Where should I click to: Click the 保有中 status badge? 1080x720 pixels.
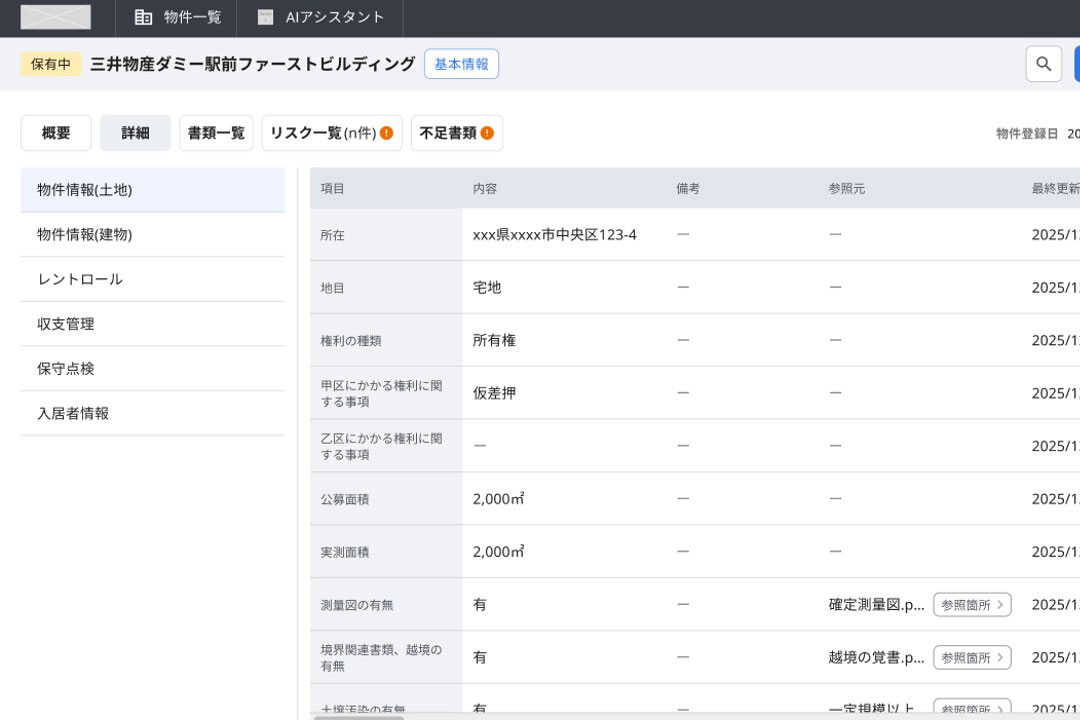(51, 64)
